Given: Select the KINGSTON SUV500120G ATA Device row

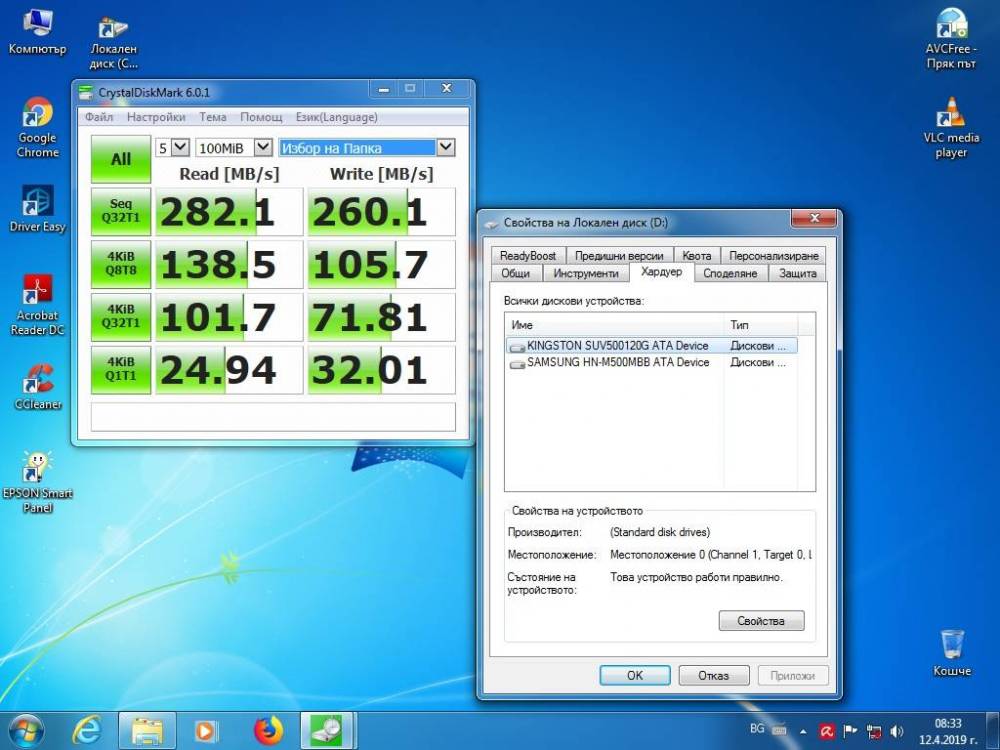Looking at the screenshot, I should (651, 346).
